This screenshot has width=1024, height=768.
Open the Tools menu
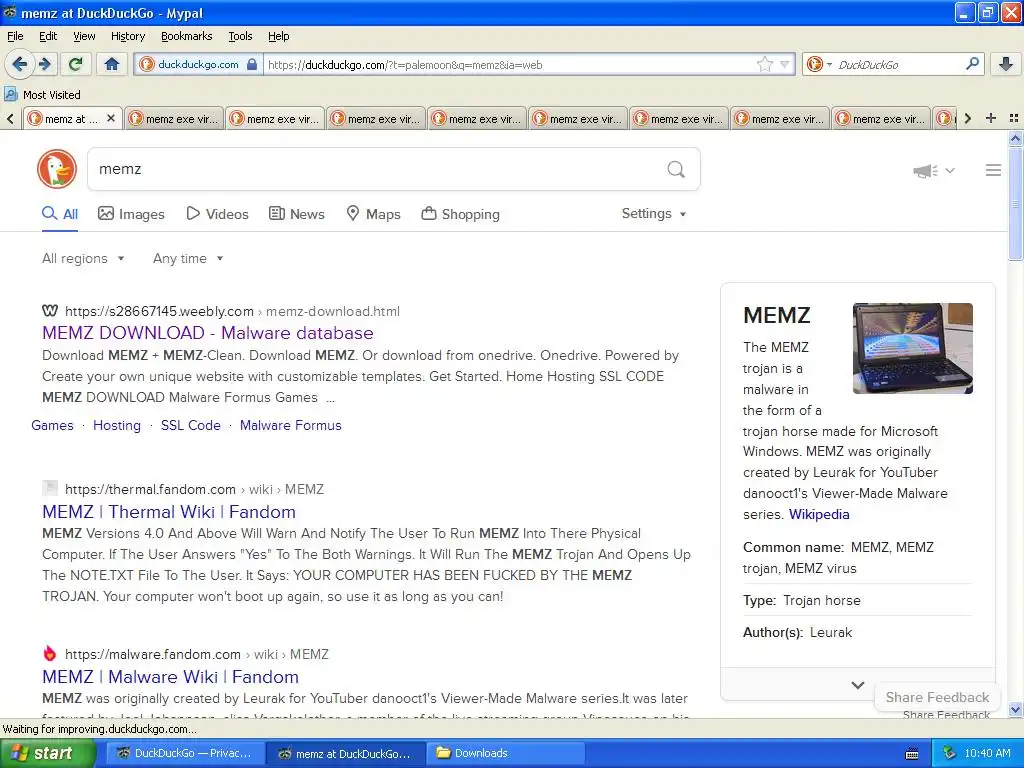point(240,36)
